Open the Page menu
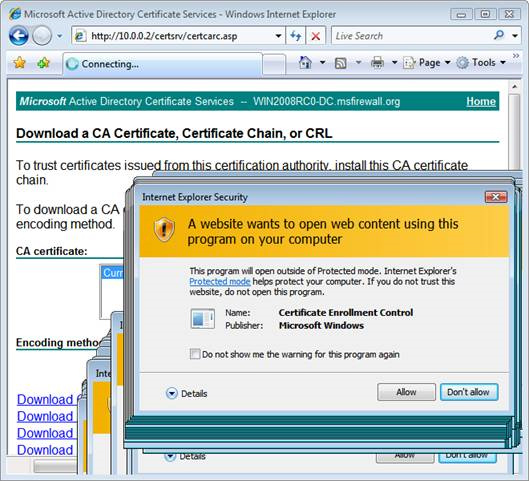Viewport: 529px width, 481px height. pyautogui.click(x=427, y=63)
